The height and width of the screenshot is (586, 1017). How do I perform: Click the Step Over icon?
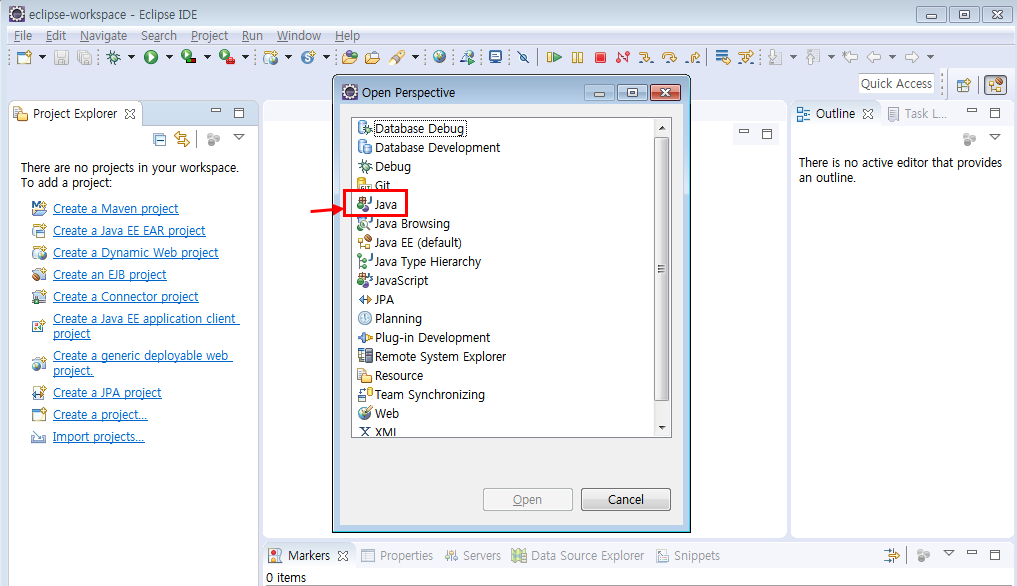coord(669,57)
